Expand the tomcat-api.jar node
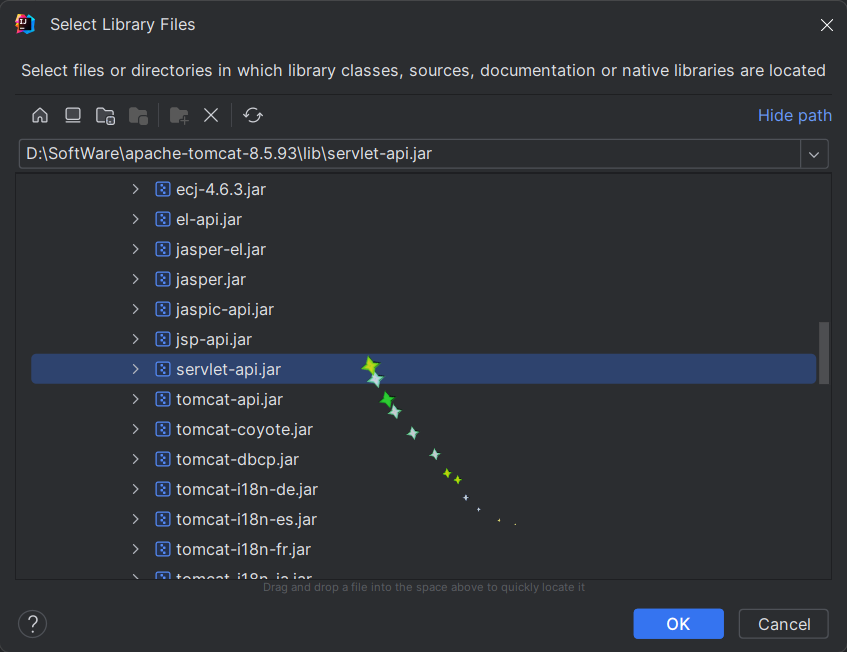This screenshot has width=847, height=652. tap(136, 399)
